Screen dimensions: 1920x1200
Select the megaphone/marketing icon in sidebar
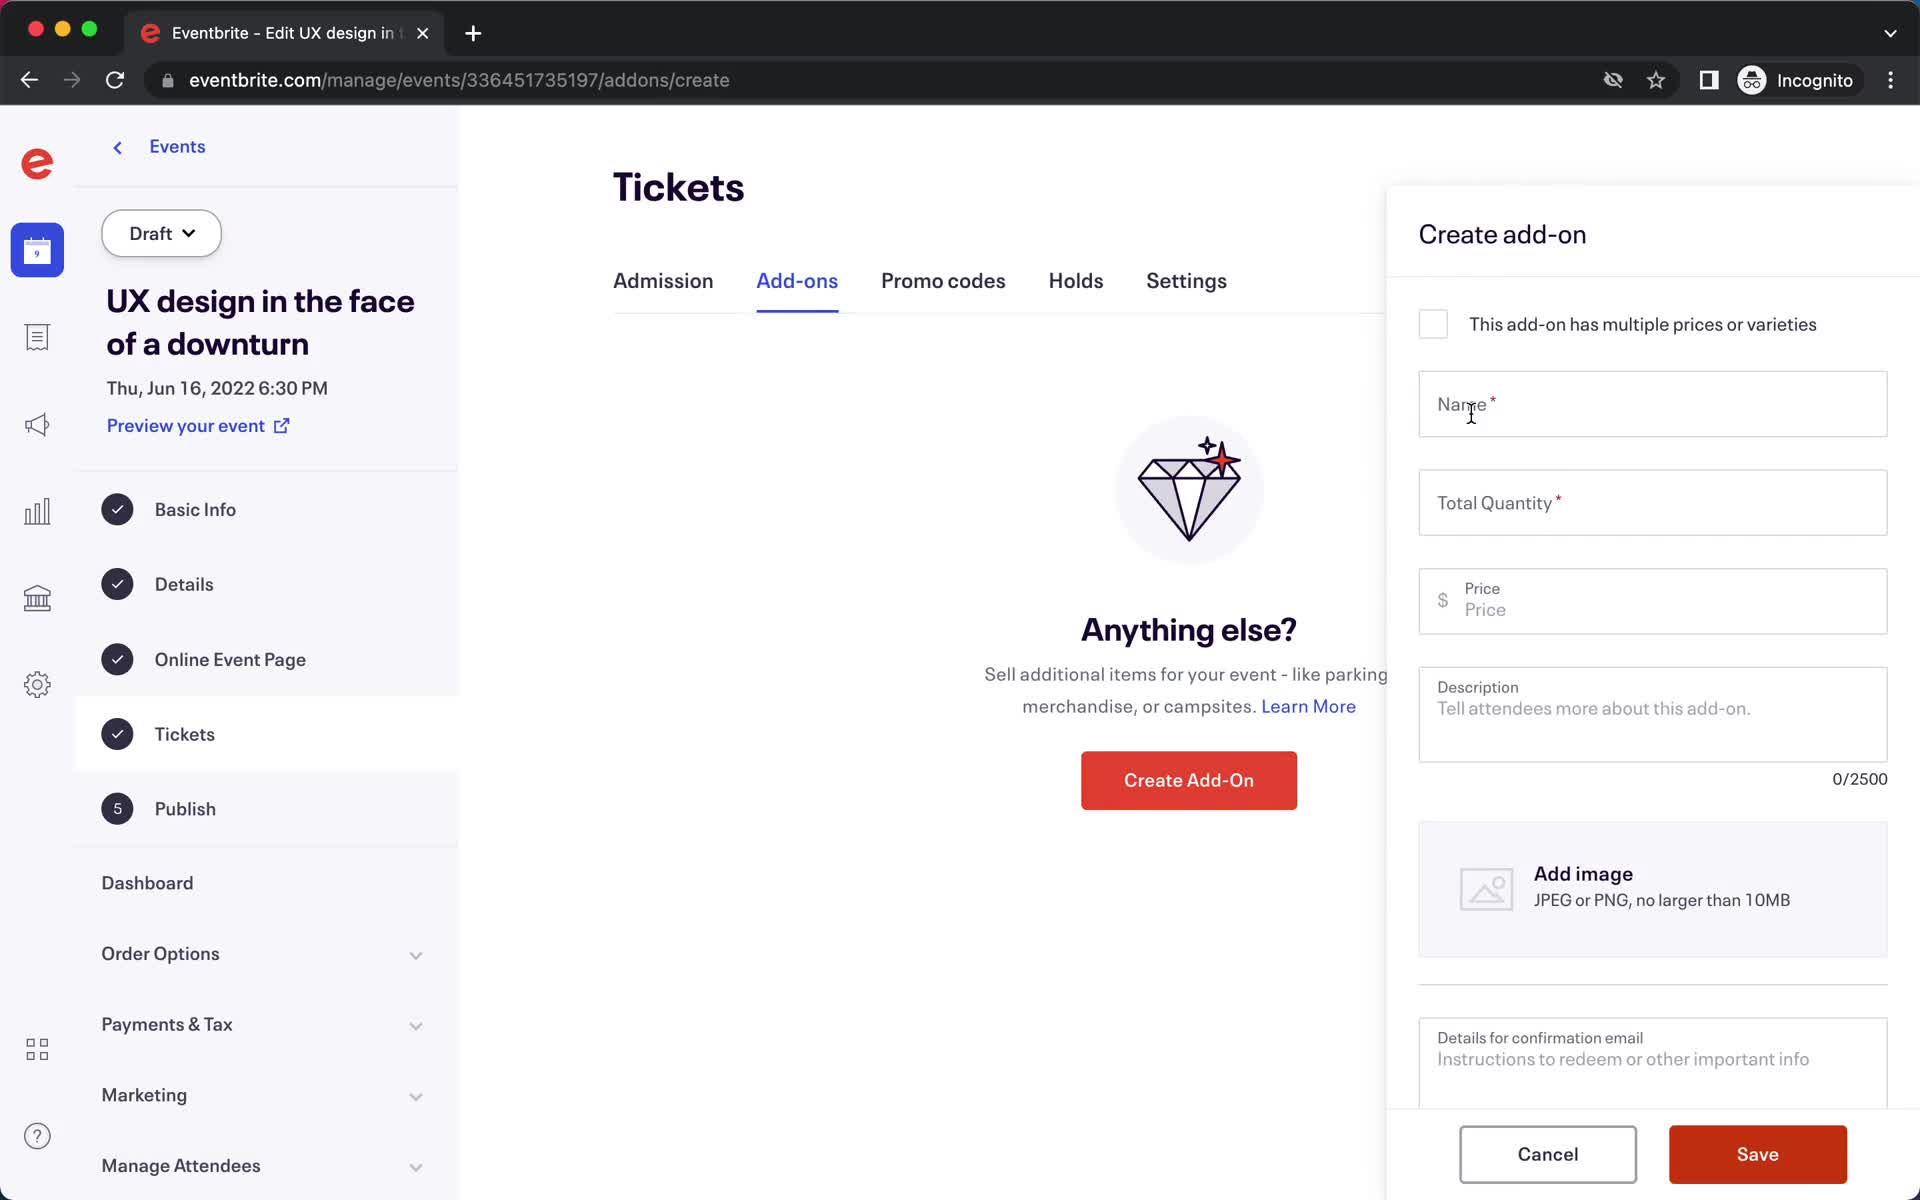click(x=37, y=423)
